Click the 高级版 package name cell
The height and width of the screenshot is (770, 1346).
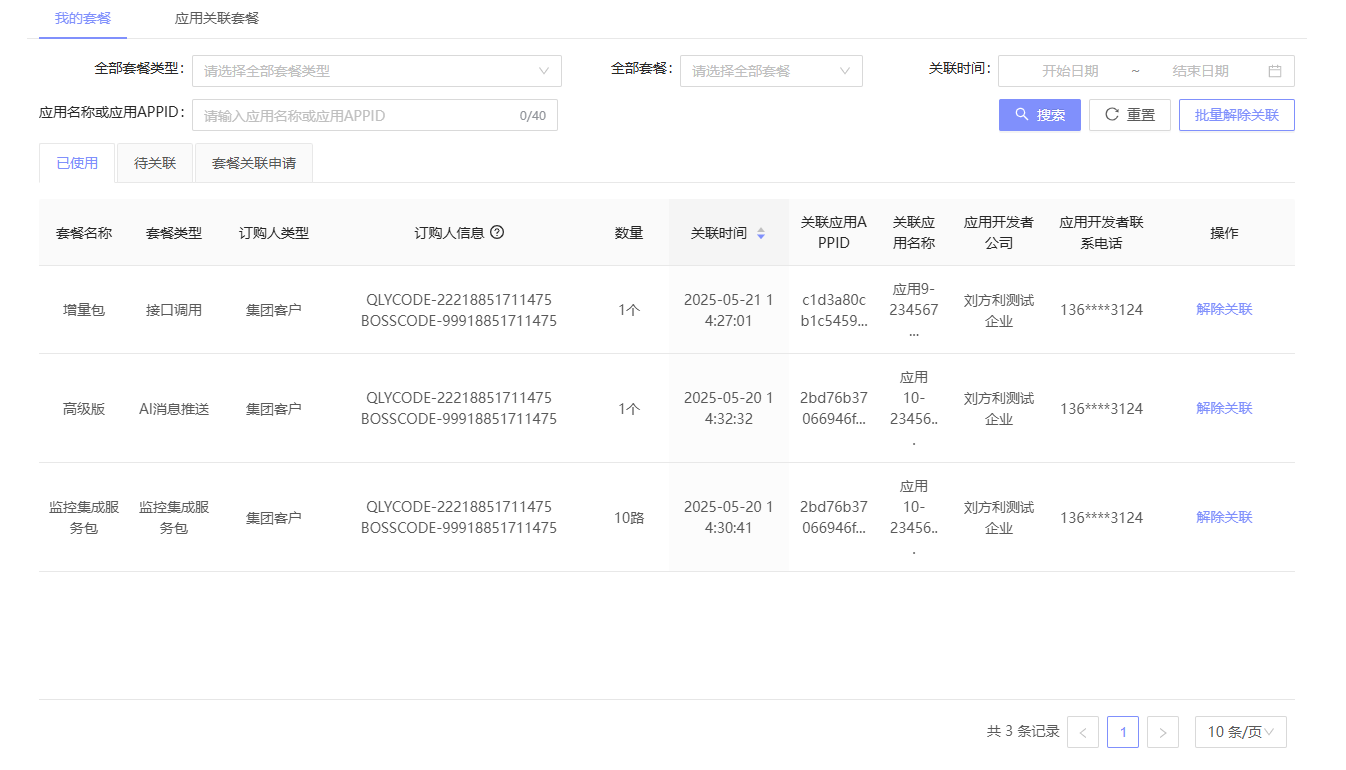pos(84,409)
